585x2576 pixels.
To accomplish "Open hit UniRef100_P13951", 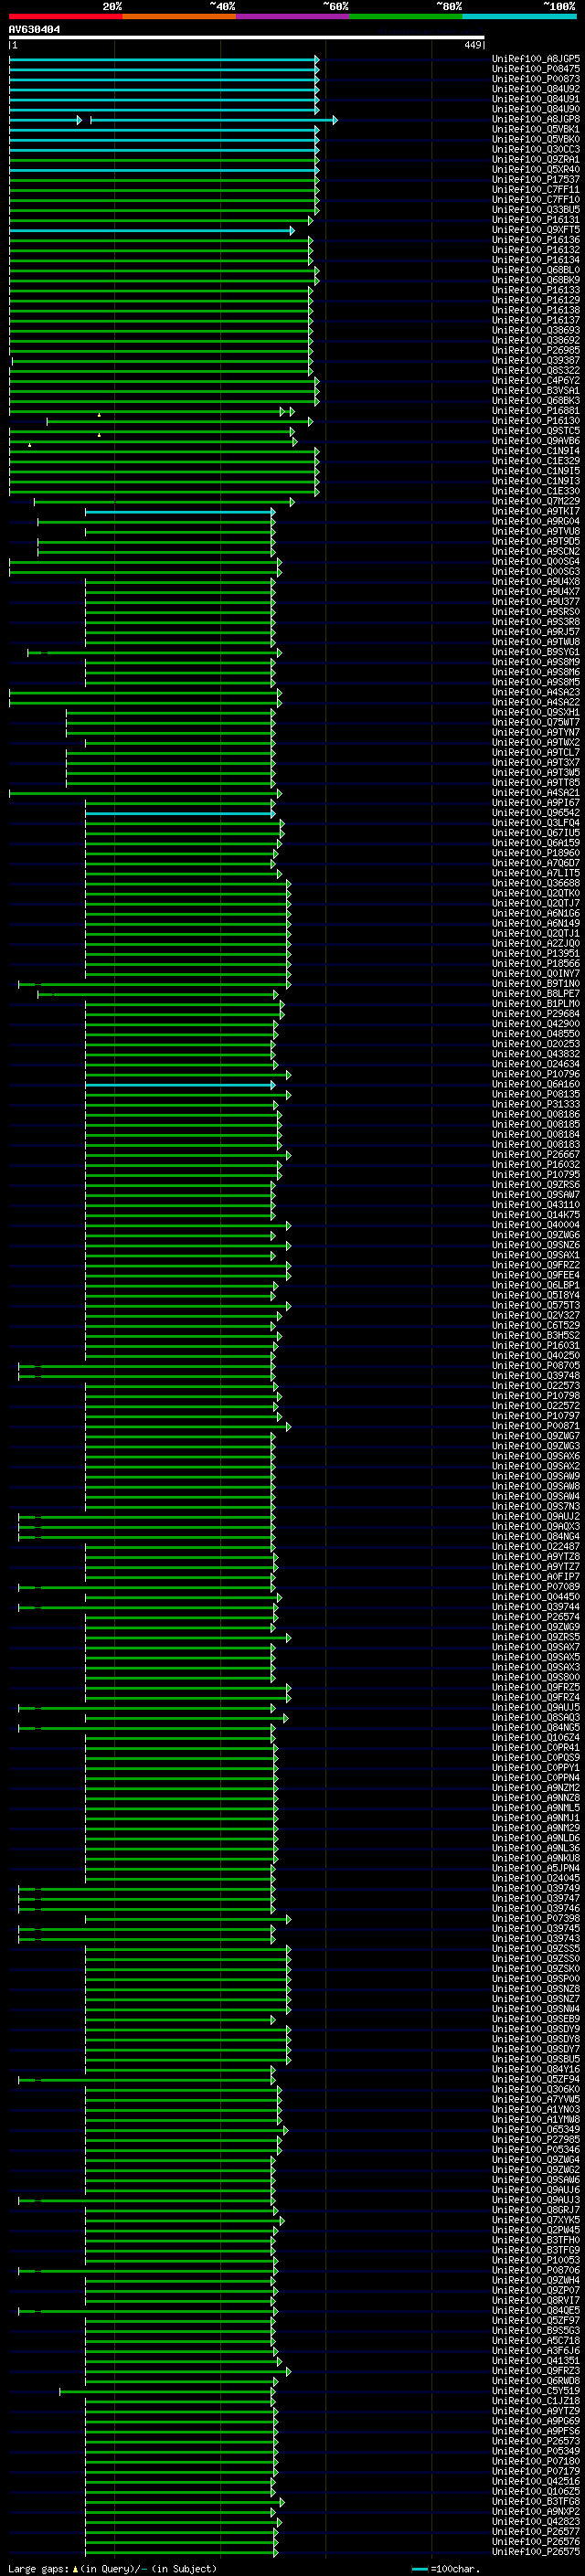I will [x=536, y=954].
